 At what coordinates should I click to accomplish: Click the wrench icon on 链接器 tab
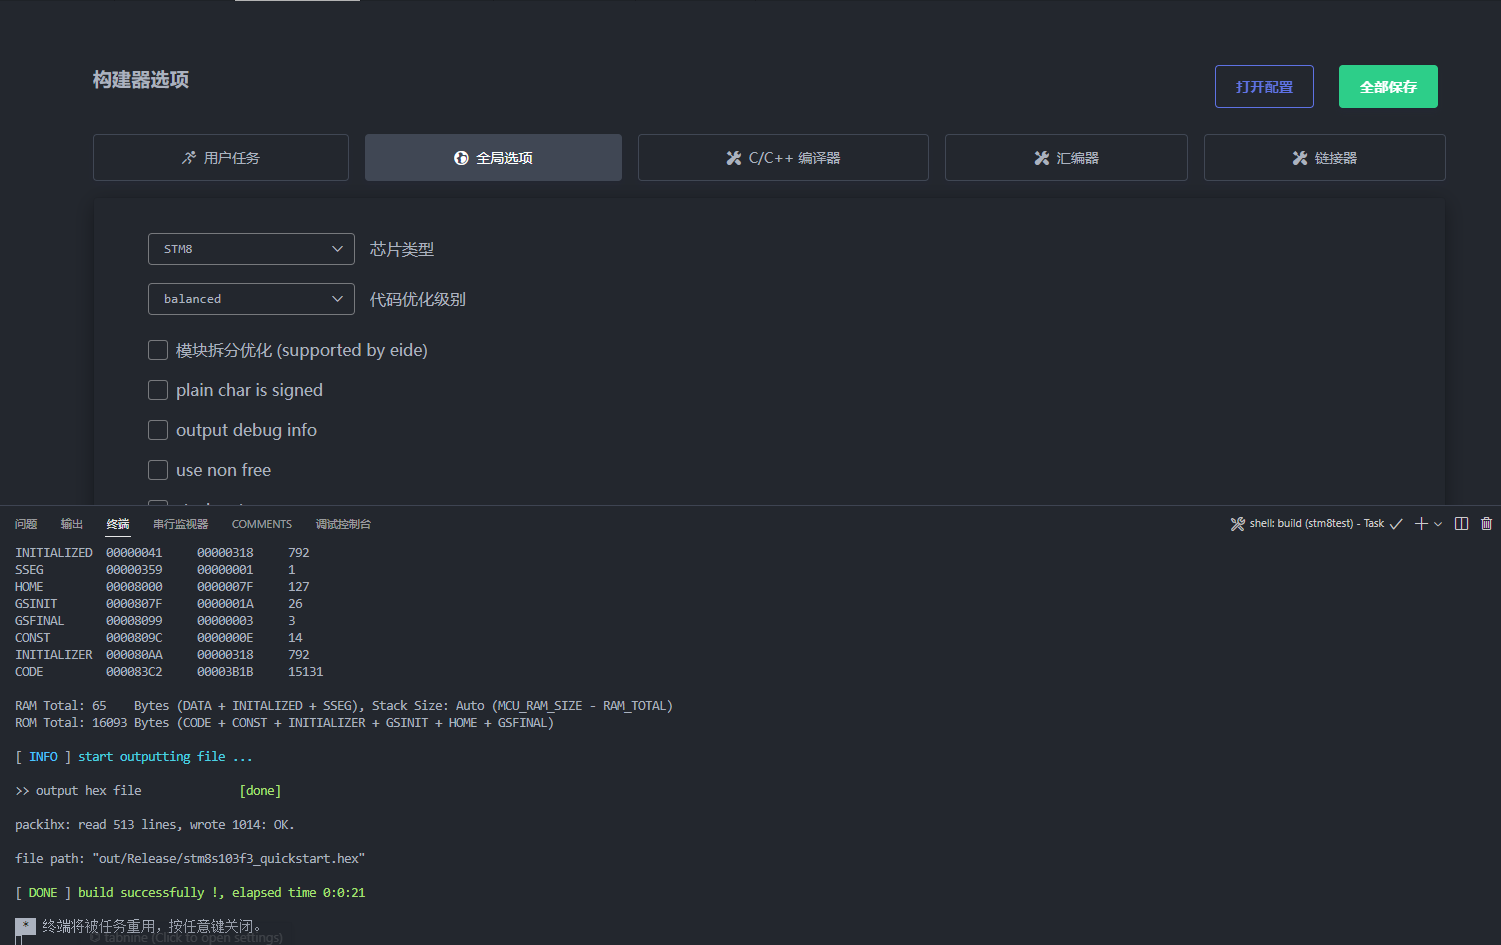pyautogui.click(x=1300, y=158)
